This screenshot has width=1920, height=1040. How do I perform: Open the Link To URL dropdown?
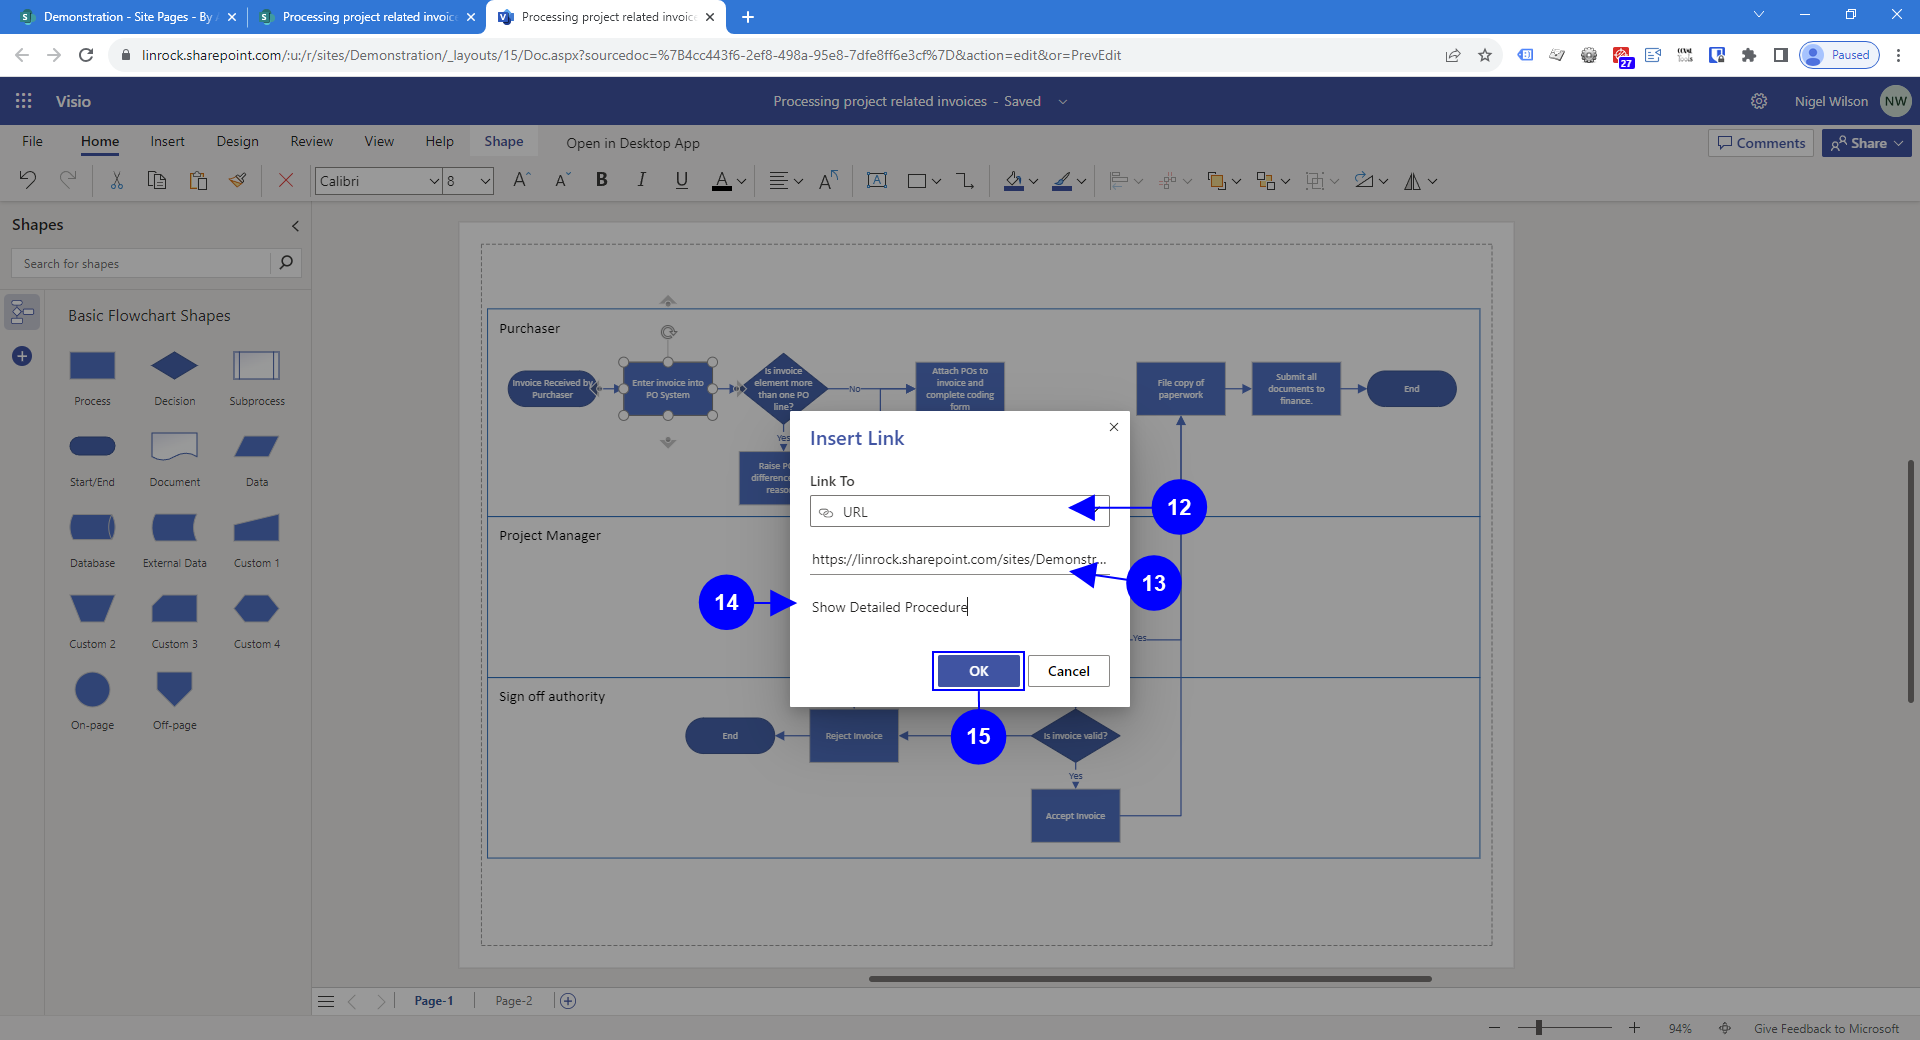coord(958,512)
